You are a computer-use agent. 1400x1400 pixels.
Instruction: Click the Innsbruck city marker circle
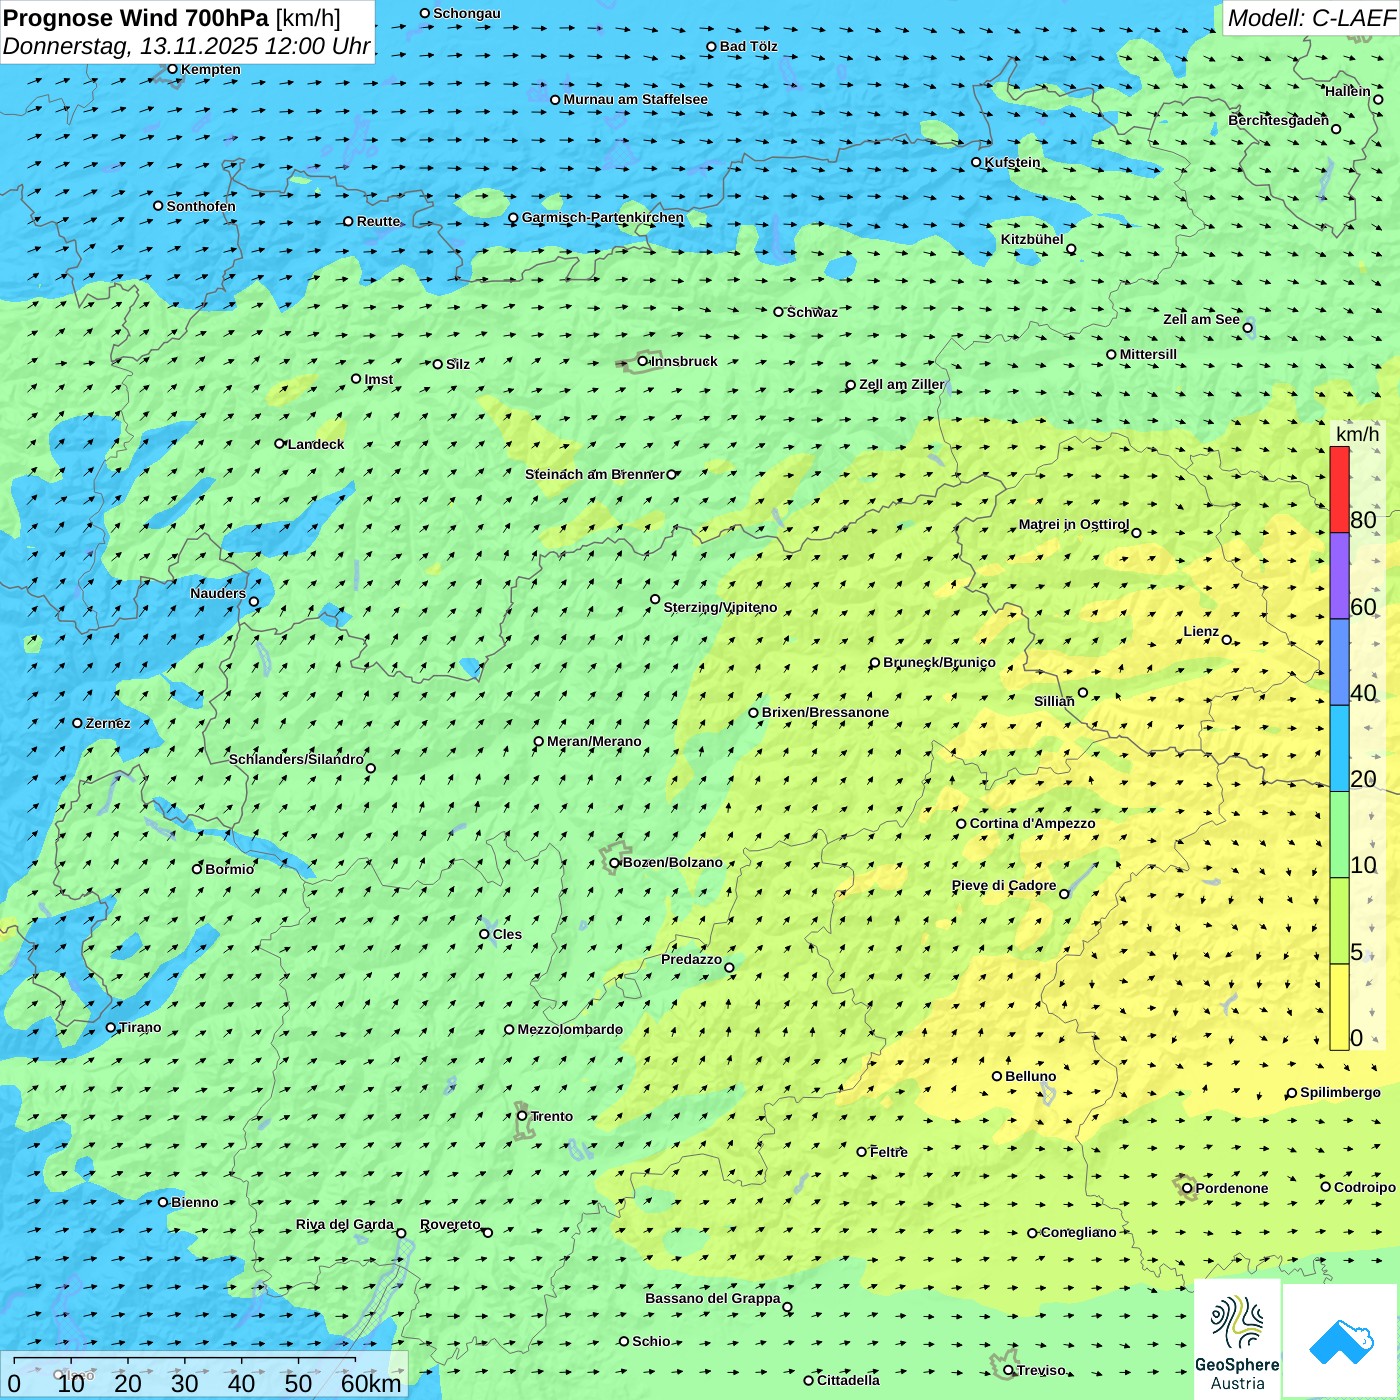point(643,361)
